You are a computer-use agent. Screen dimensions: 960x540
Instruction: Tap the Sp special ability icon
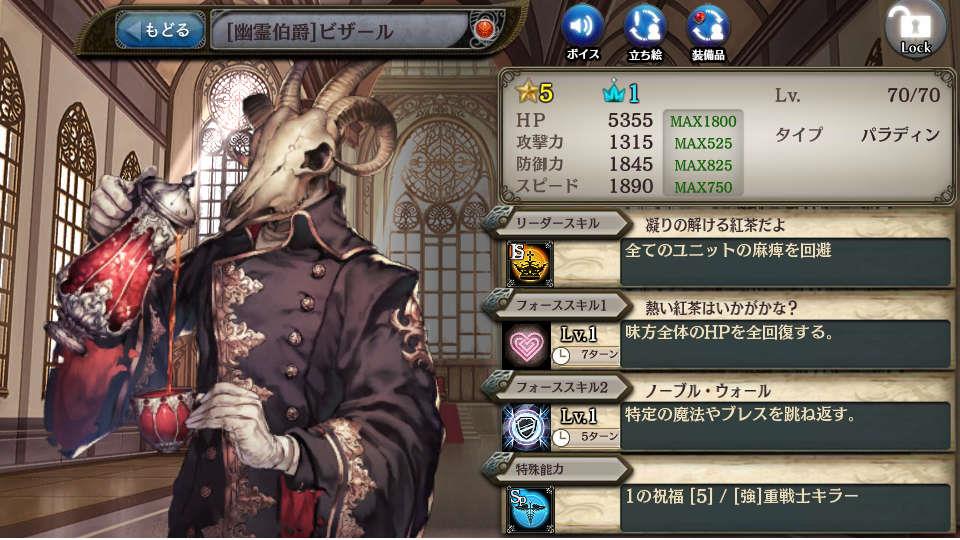coord(530,509)
